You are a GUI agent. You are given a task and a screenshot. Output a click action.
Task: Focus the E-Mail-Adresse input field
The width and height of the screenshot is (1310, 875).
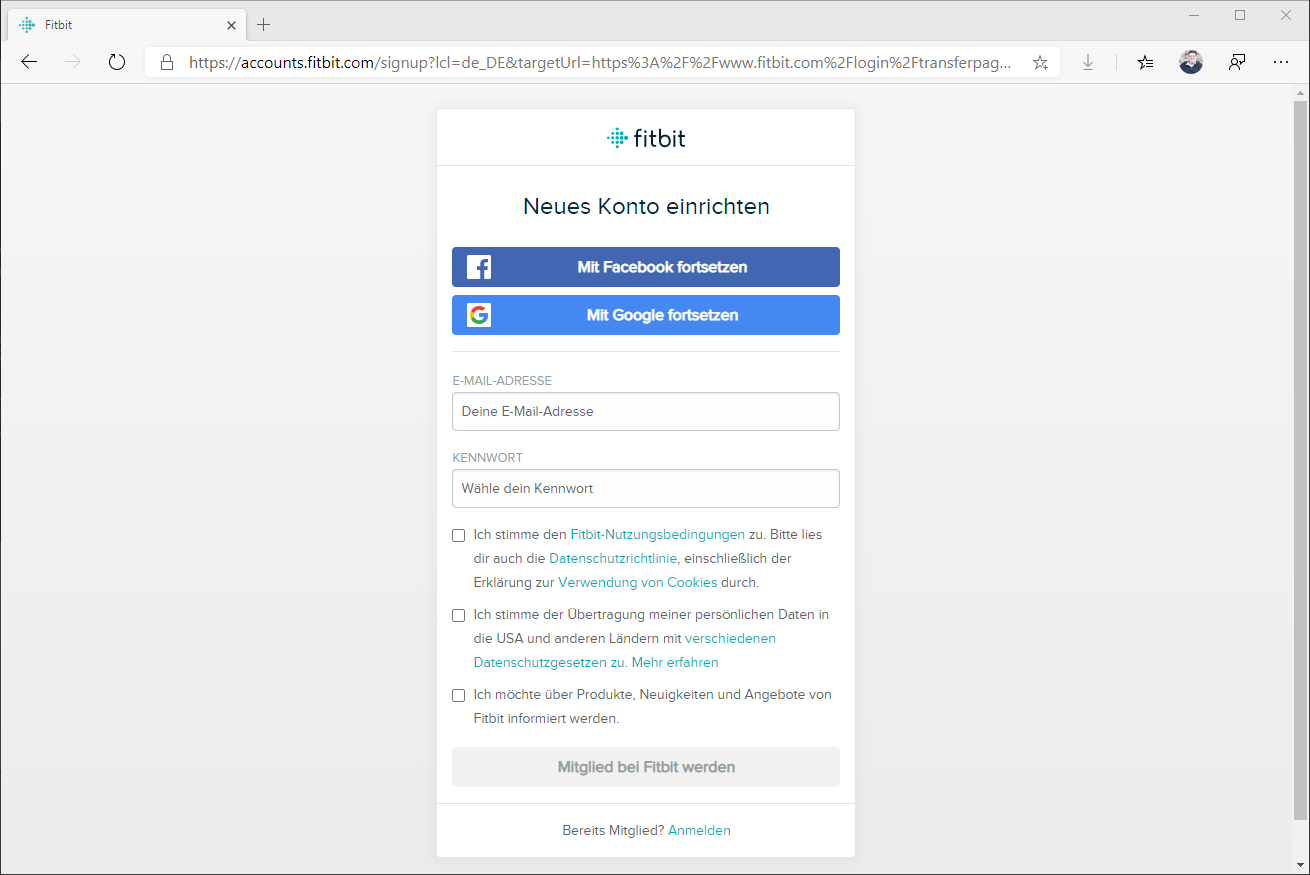(645, 411)
